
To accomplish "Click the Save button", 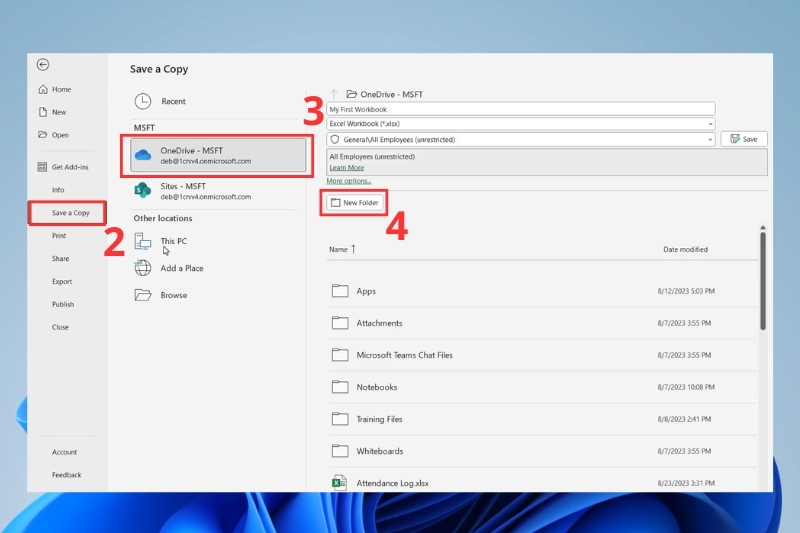I will tap(744, 139).
